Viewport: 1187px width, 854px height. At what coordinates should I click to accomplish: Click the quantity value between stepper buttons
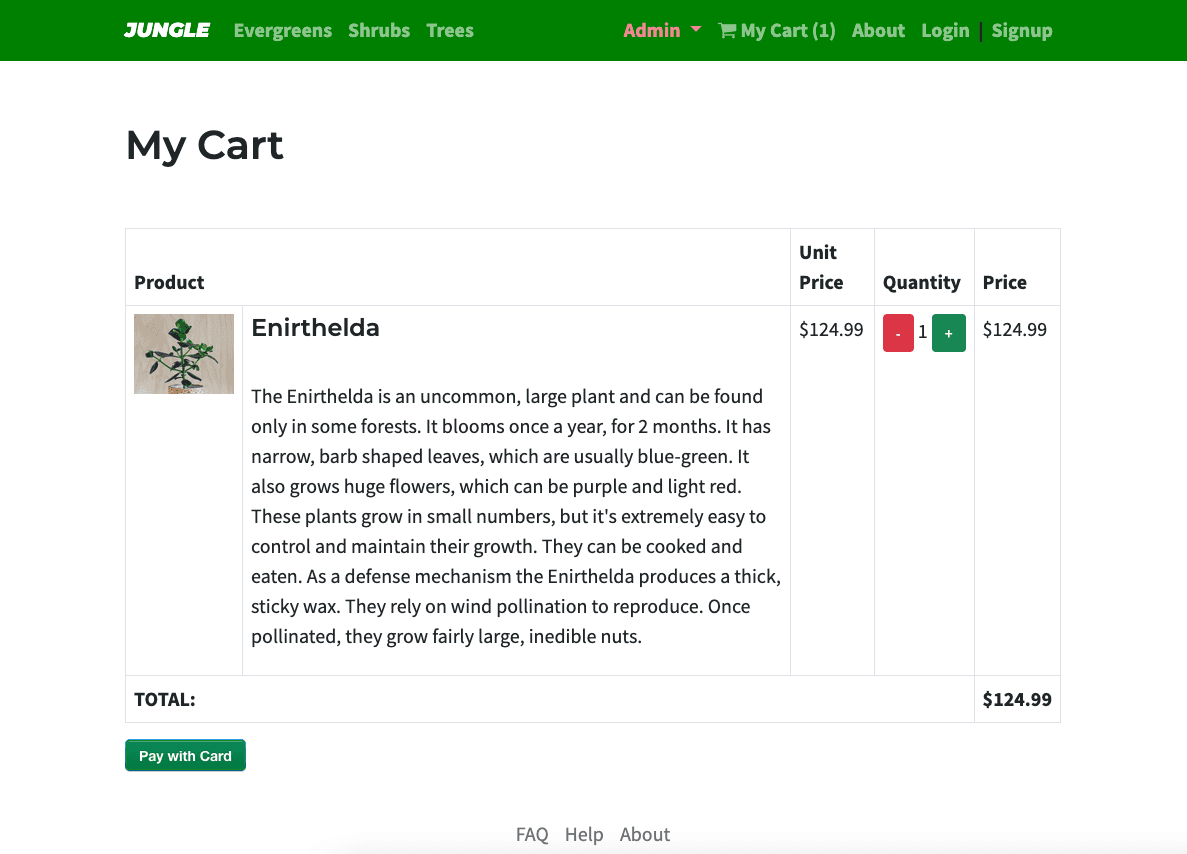923,332
